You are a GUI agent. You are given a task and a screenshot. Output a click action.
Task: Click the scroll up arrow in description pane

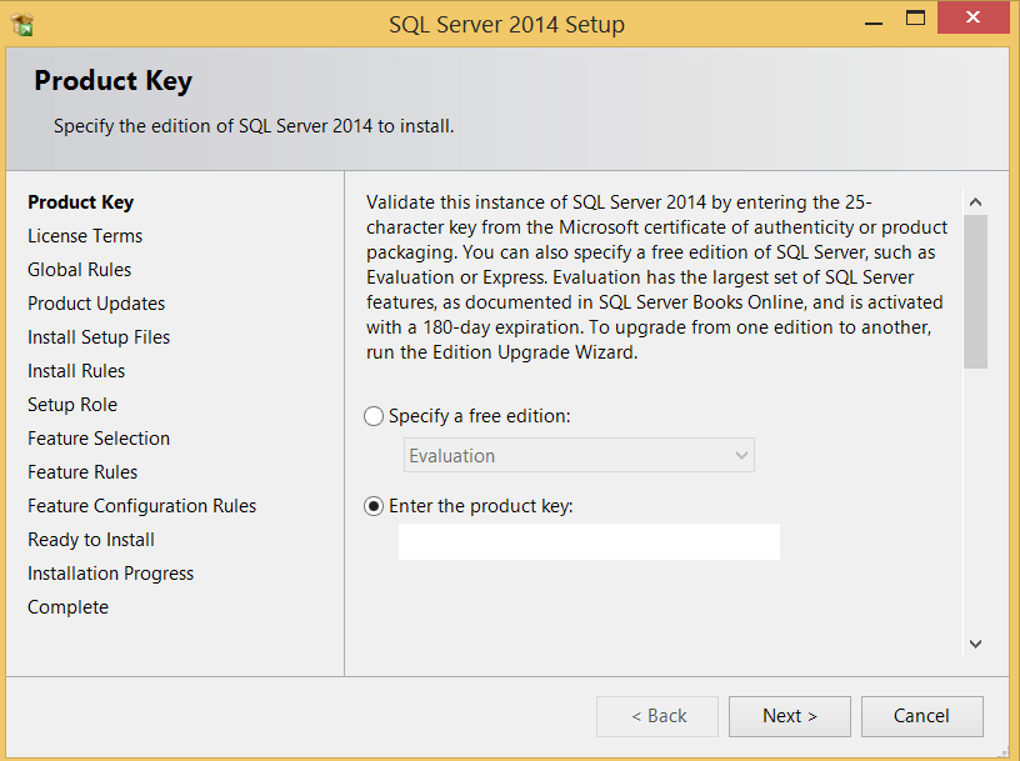(975, 202)
